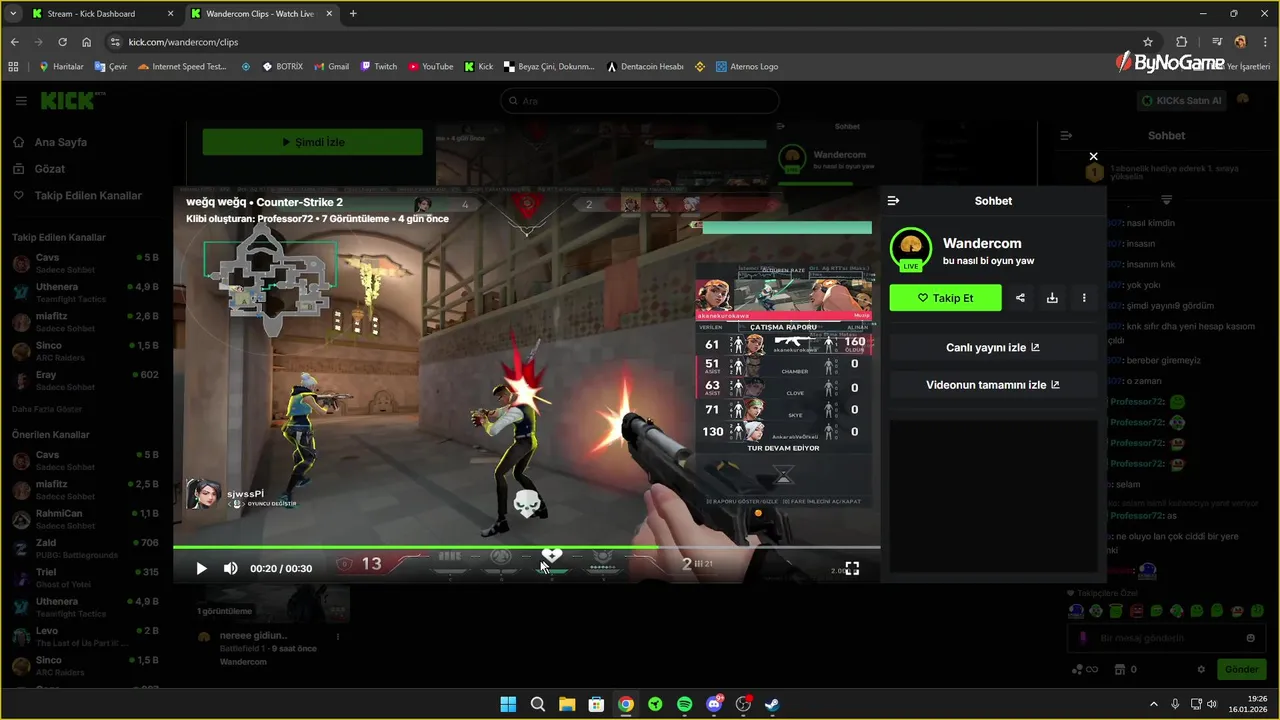Open the tab search dropdown
The image size is (1280, 720).
[x=12, y=14]
